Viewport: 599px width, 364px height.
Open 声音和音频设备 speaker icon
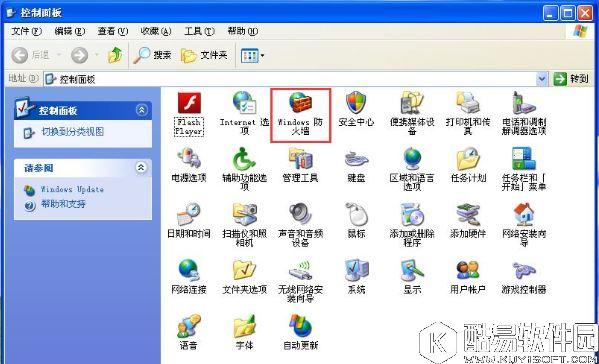tap(301, 214)
